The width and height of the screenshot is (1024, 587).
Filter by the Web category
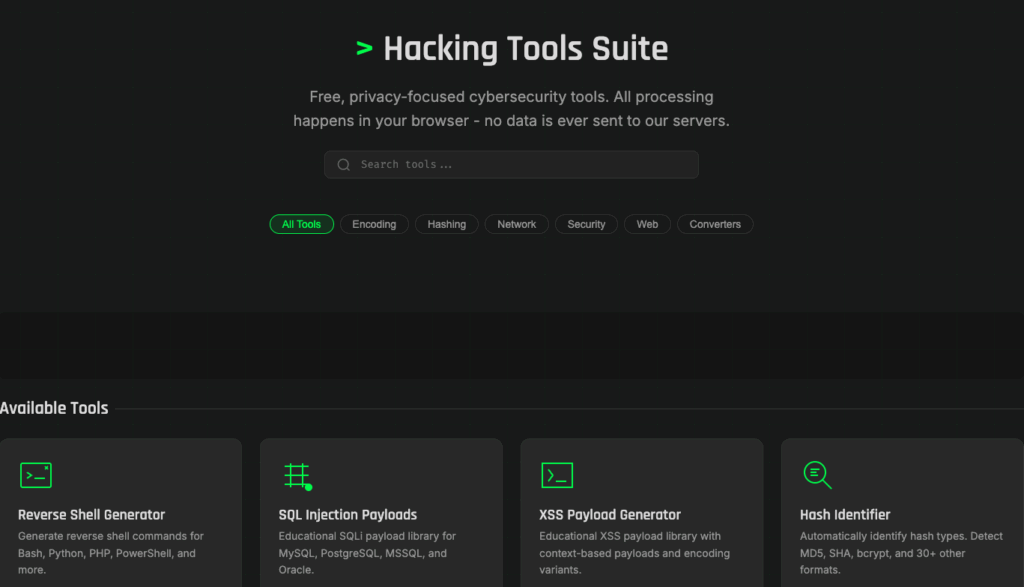coord(648,224)
